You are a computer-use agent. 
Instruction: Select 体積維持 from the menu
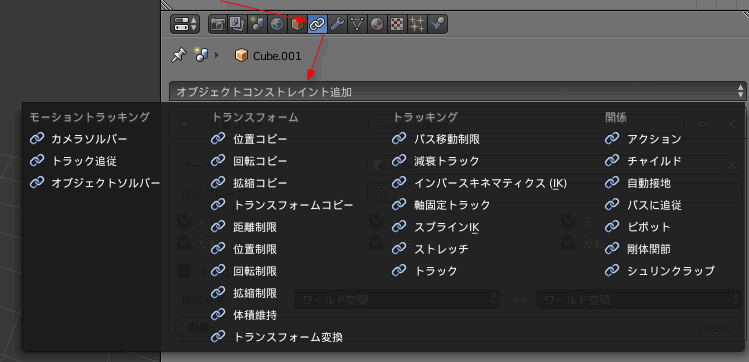244,315
